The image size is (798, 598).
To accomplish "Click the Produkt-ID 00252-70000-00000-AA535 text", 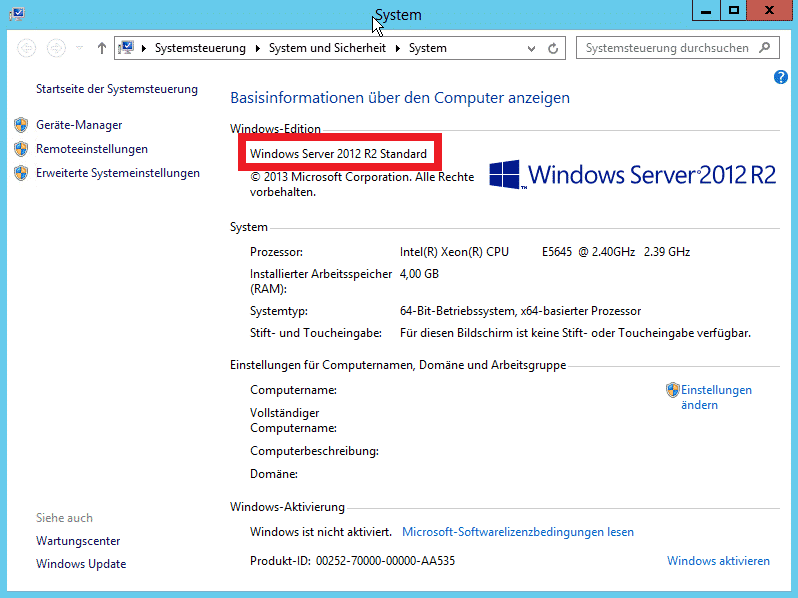I will point(352,561).
